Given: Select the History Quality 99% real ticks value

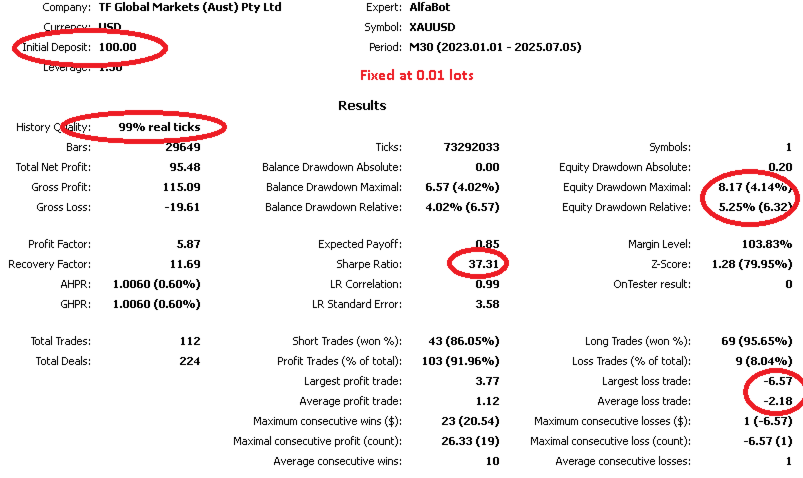Looking at the screenshot, I should coord(159,127).
